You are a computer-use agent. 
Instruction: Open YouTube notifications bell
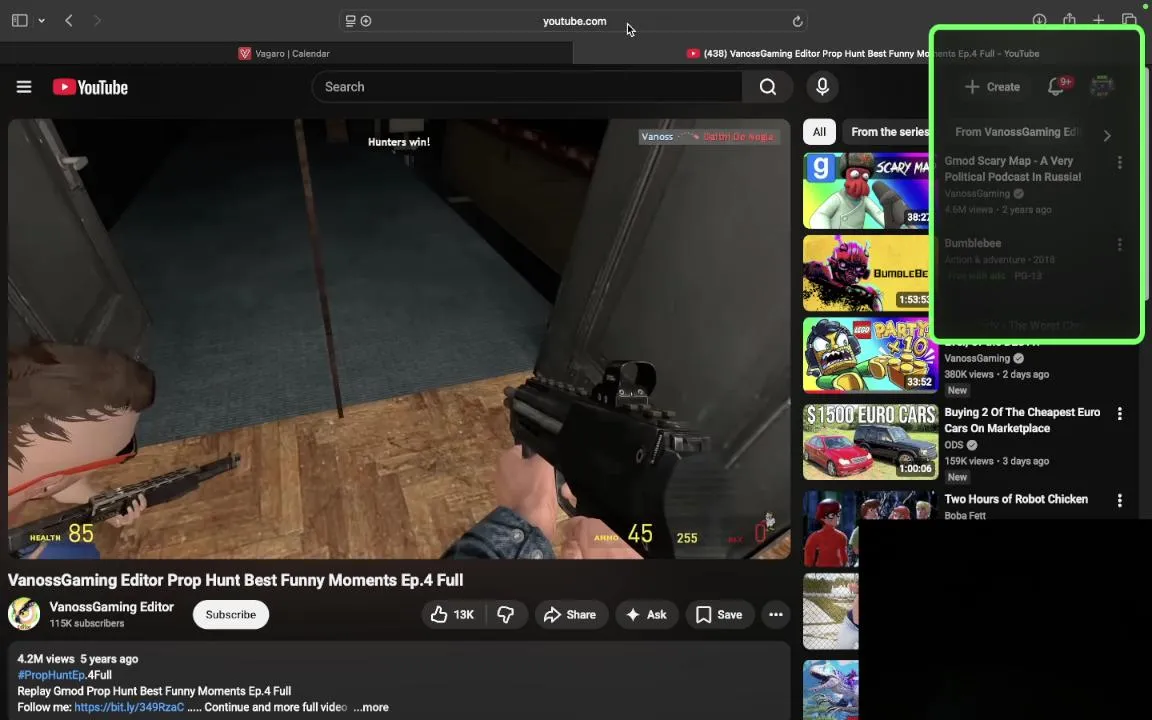1056,87
